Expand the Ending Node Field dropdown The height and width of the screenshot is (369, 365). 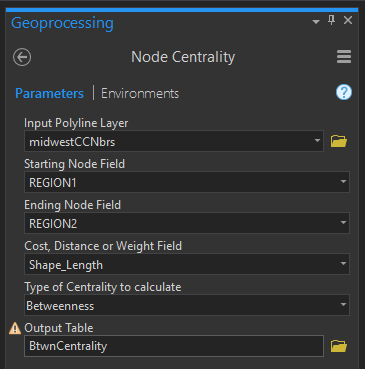tap(343, 223)
